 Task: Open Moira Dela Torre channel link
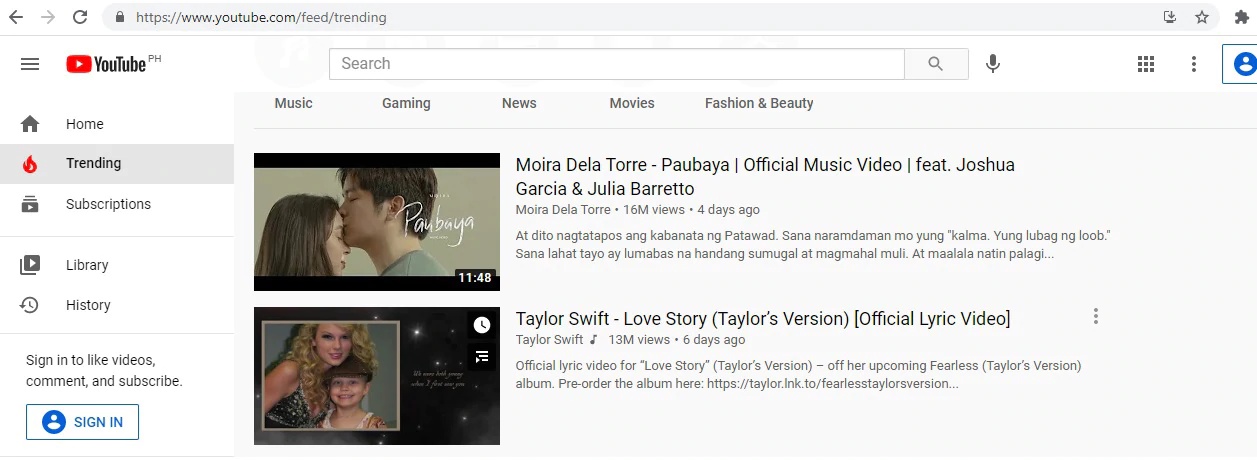click(x=562, y=210)
